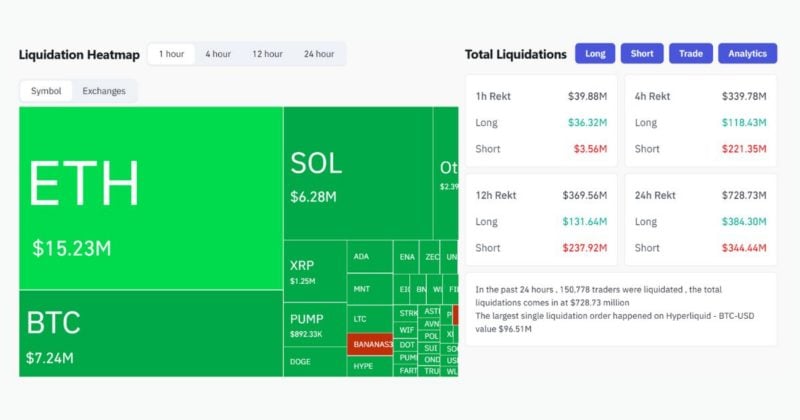This screenshot has height=420, width=800.
Task: Switch to the 24 hour timeframe
Action: 319,54
